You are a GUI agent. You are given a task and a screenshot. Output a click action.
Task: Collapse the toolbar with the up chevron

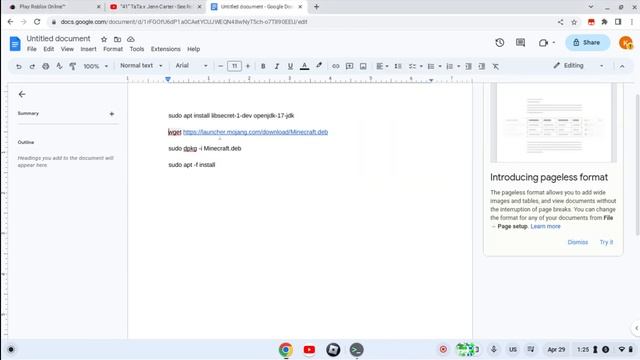622,66
